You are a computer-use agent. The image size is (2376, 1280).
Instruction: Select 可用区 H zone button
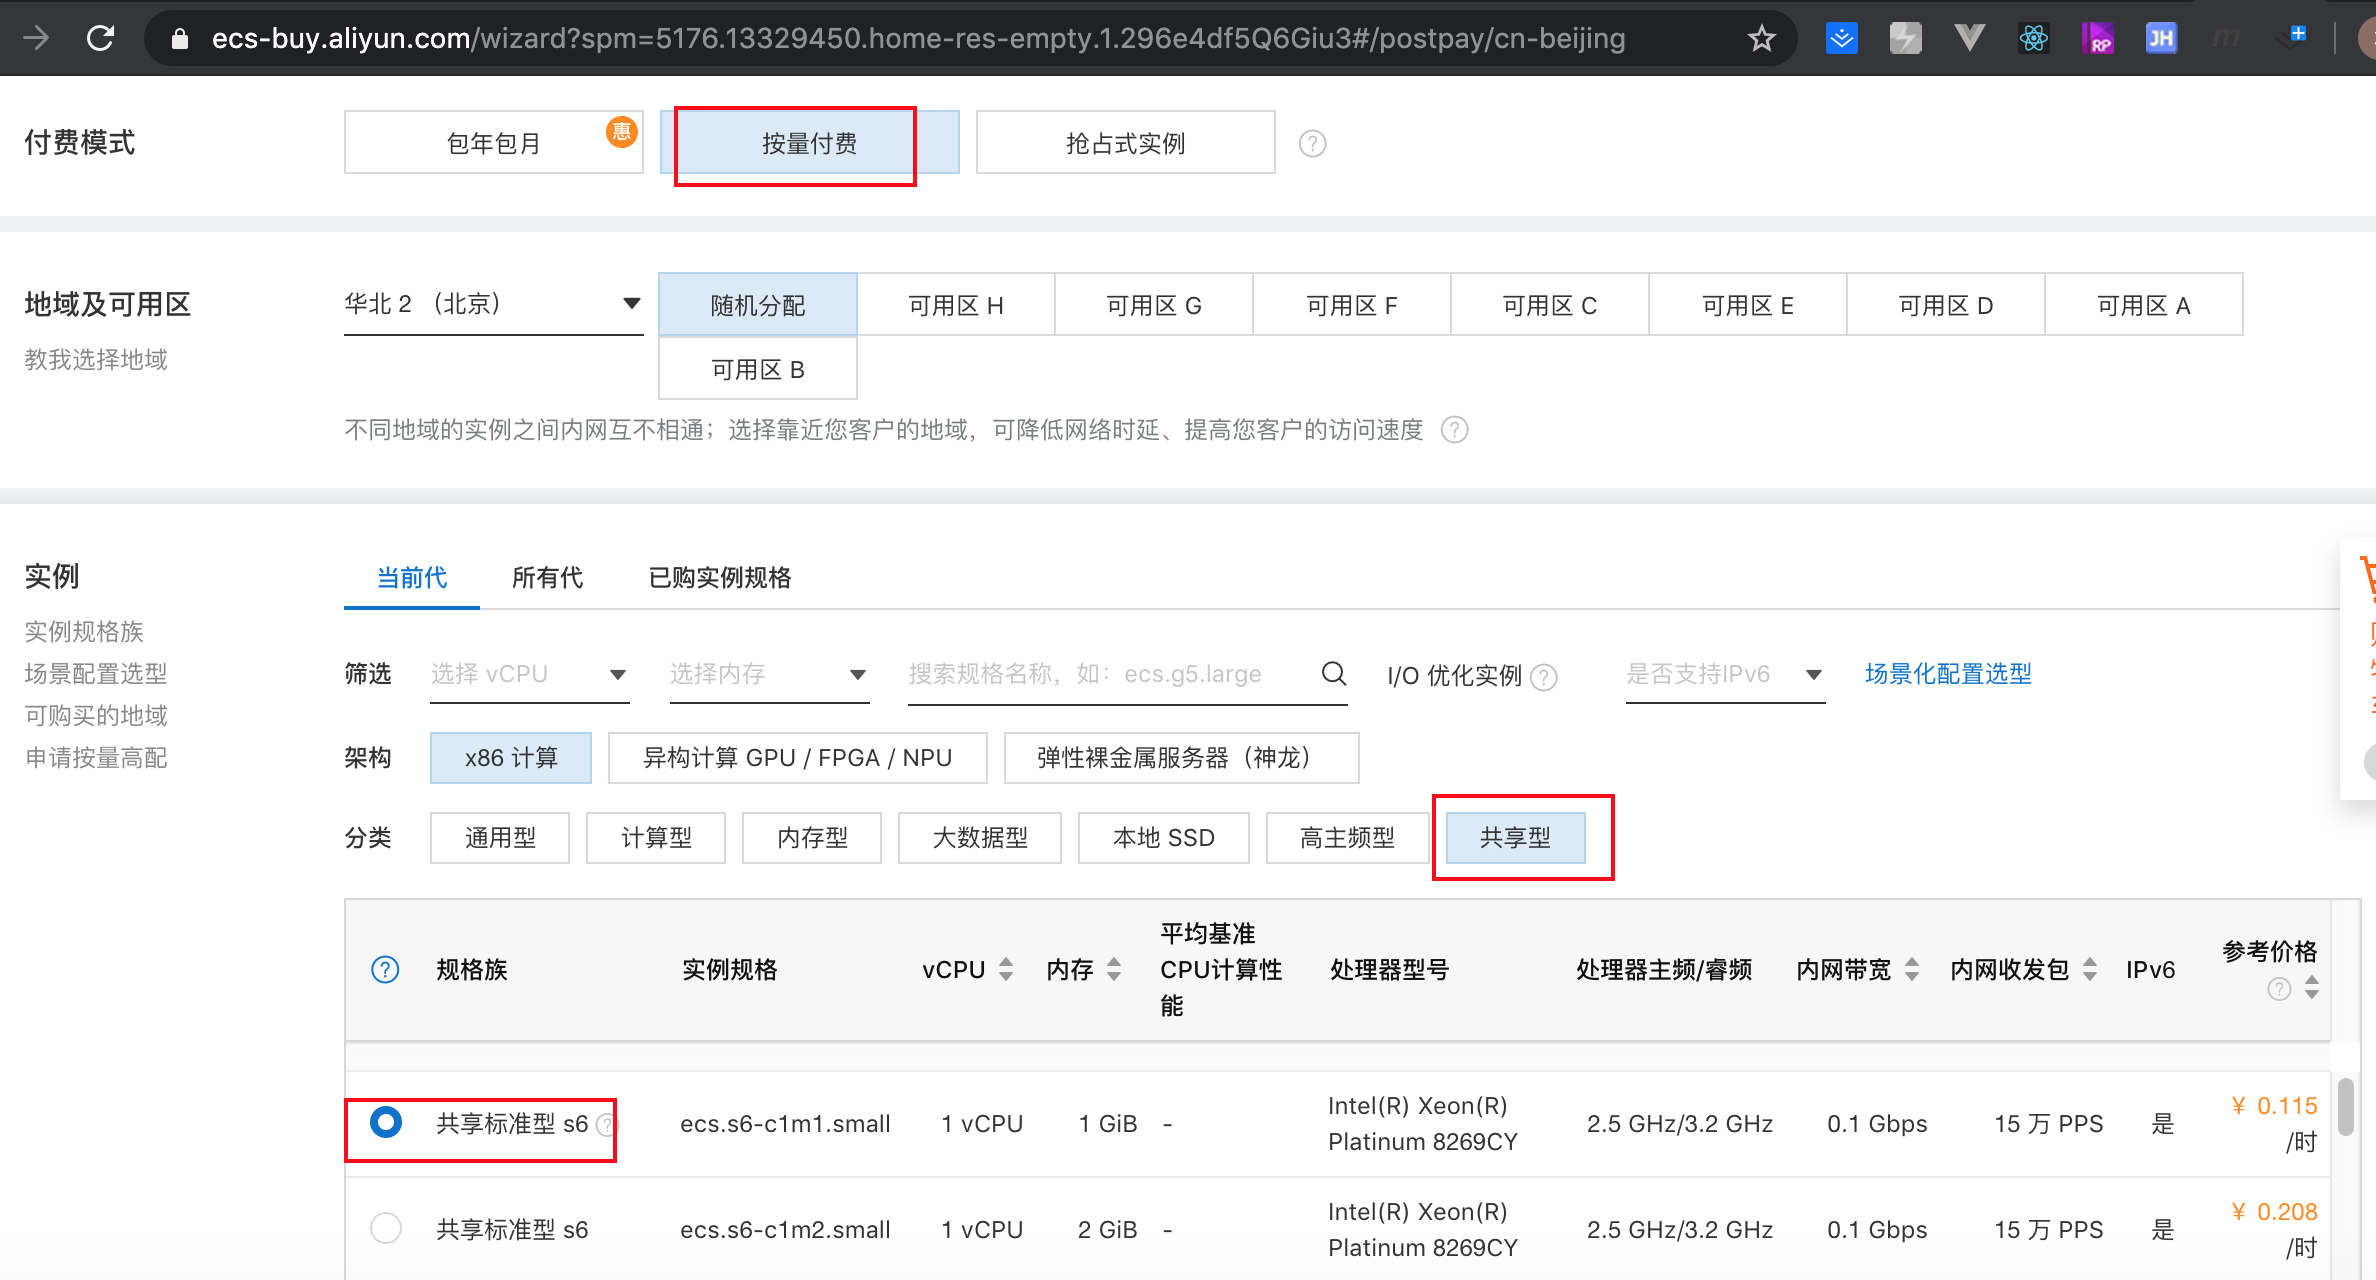[x=955, y=305]
